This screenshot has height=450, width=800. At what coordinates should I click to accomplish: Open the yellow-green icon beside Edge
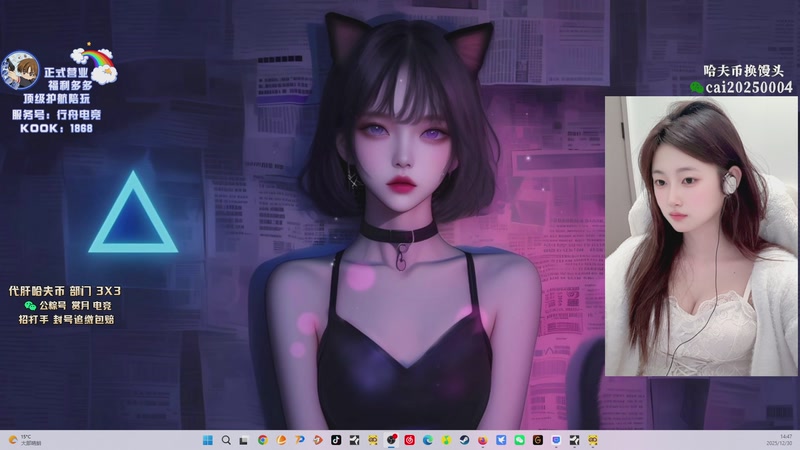coord(446,440)
